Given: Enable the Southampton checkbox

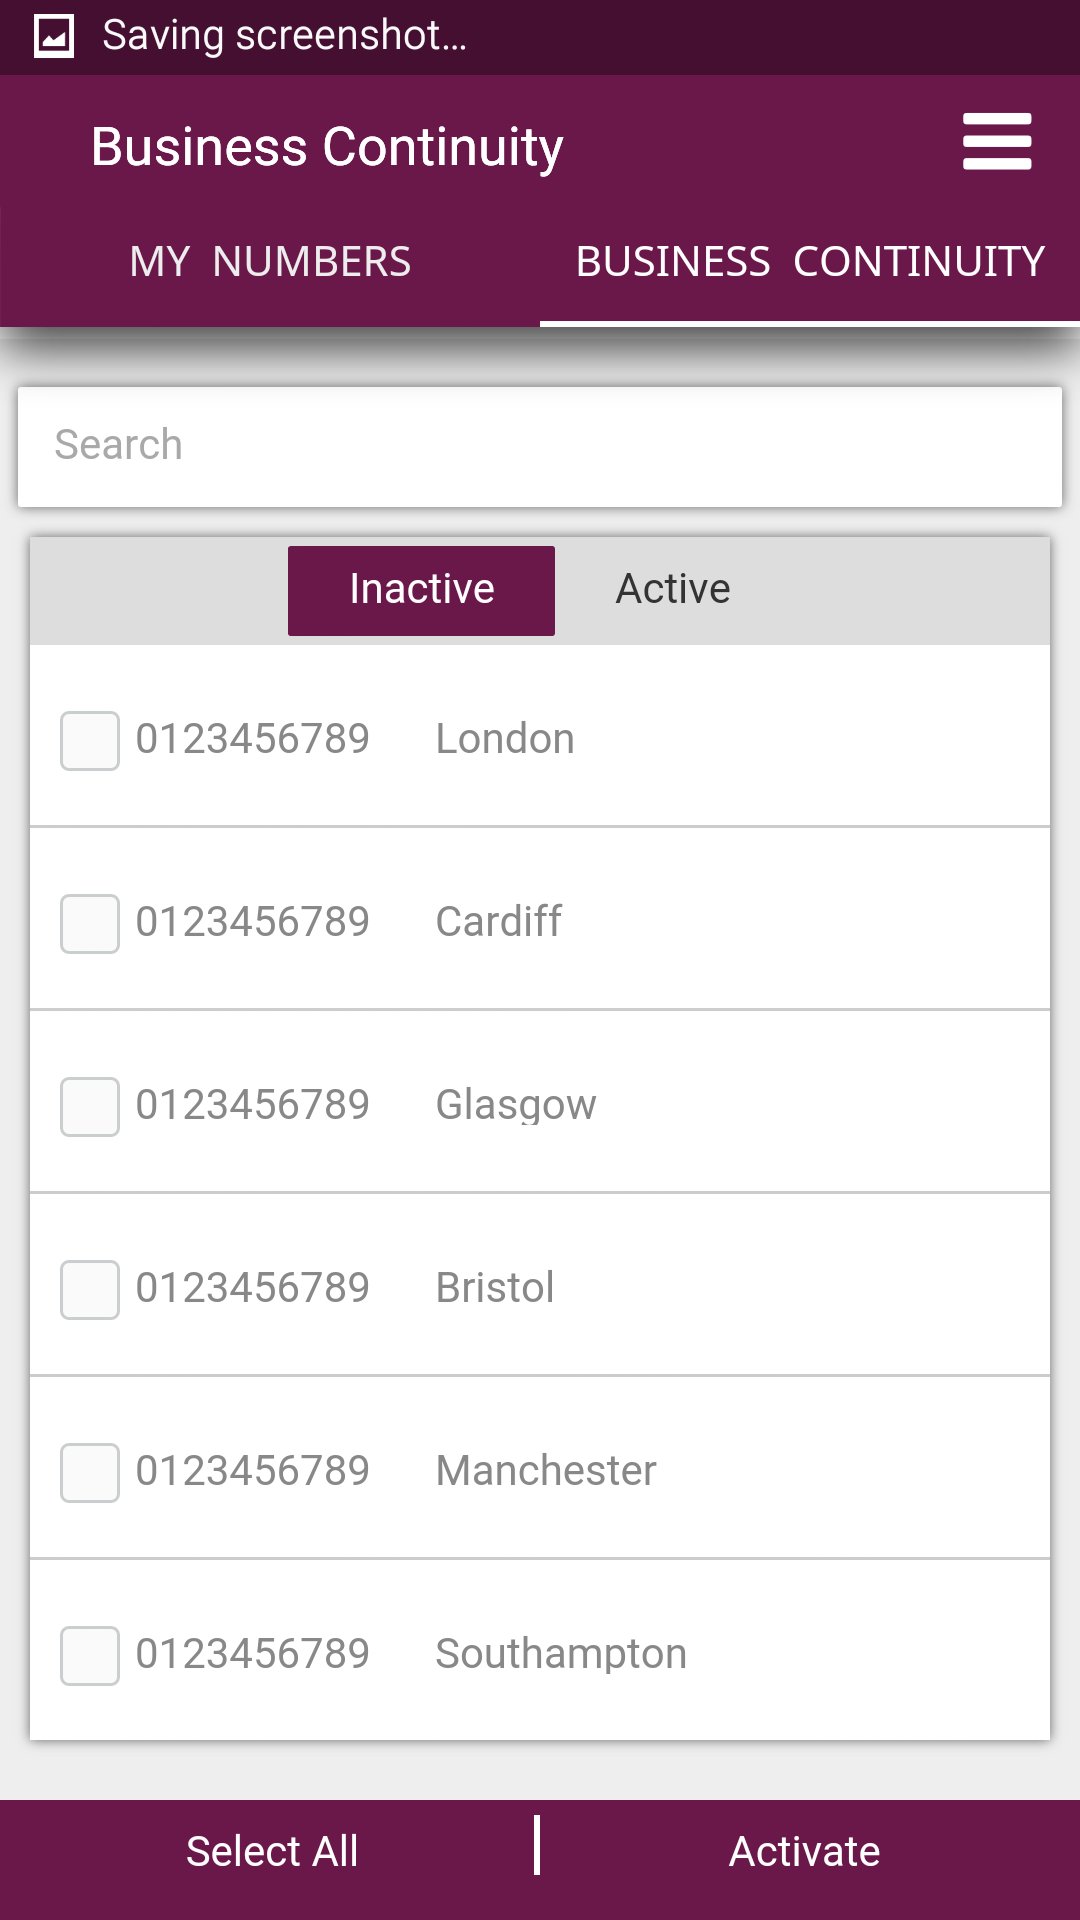Looking at the screenshot, I should [x=90, y=1656].
